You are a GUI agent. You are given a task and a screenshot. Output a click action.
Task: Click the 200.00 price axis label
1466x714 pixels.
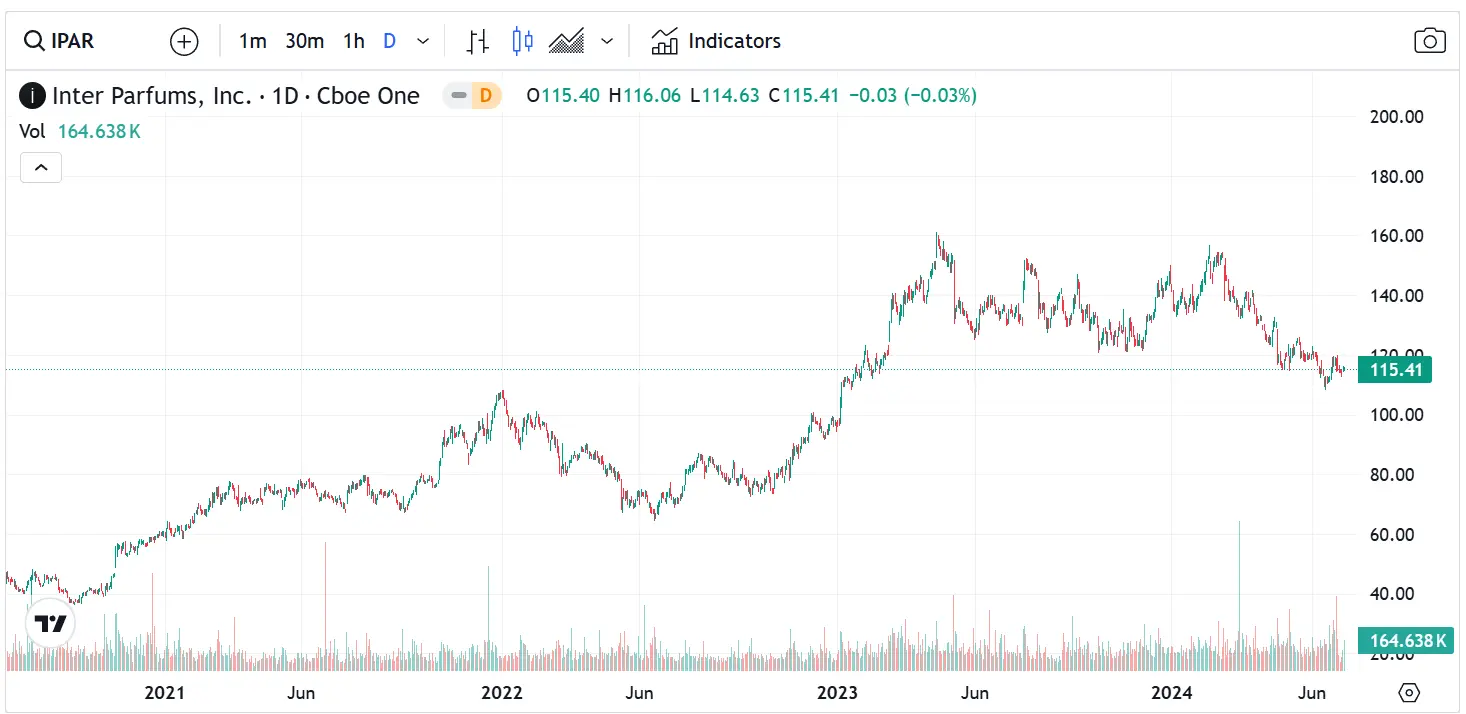point(1396,117)
